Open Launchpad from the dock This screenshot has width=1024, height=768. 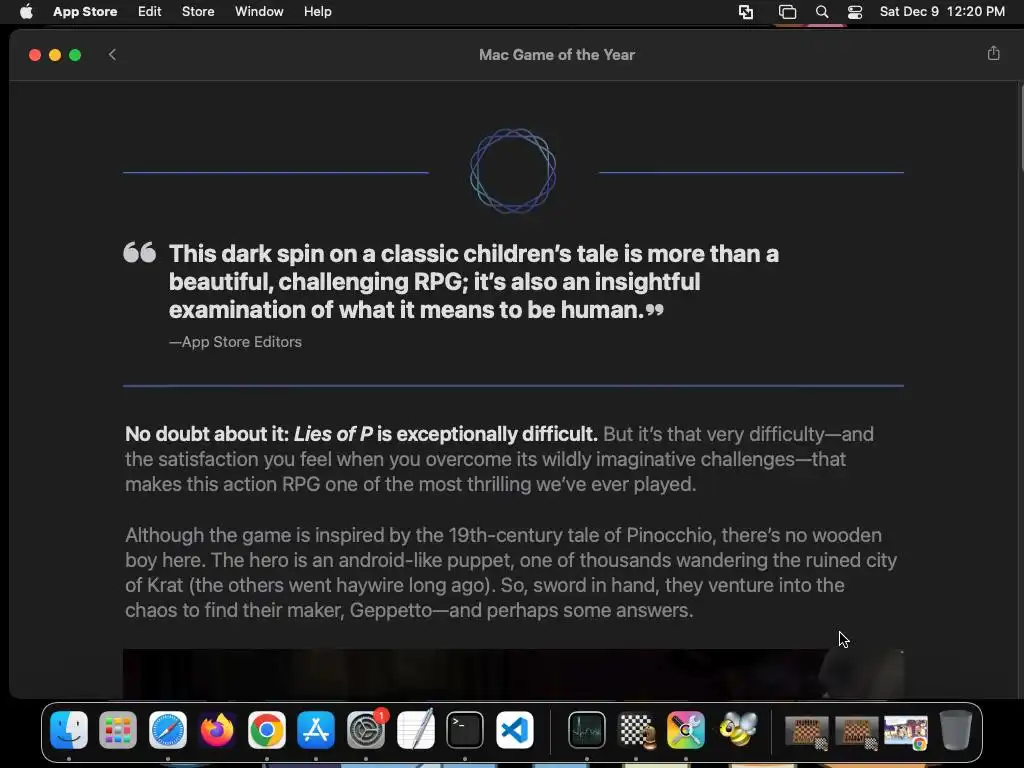pos(118,729)
